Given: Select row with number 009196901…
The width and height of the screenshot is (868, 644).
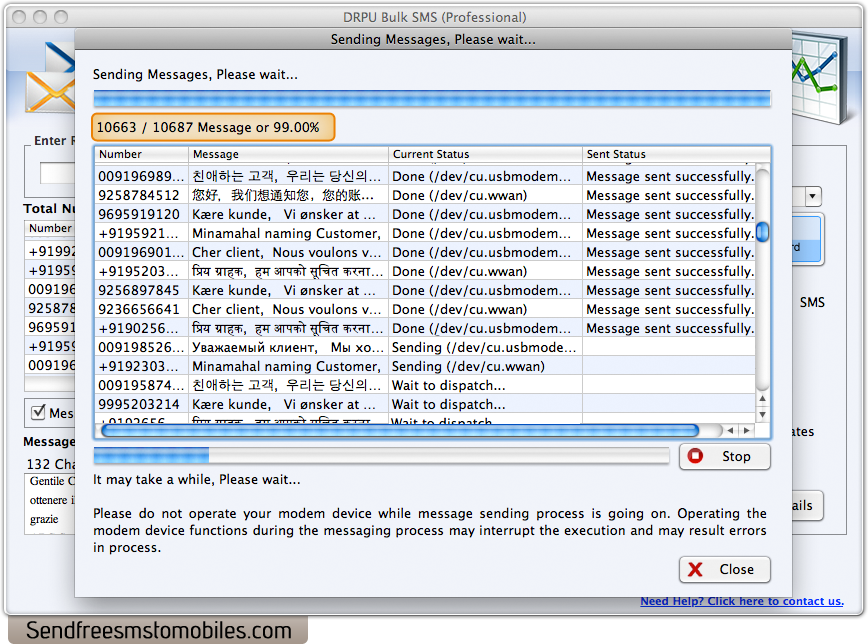Looking at the screenshot, I should (425, 253).
